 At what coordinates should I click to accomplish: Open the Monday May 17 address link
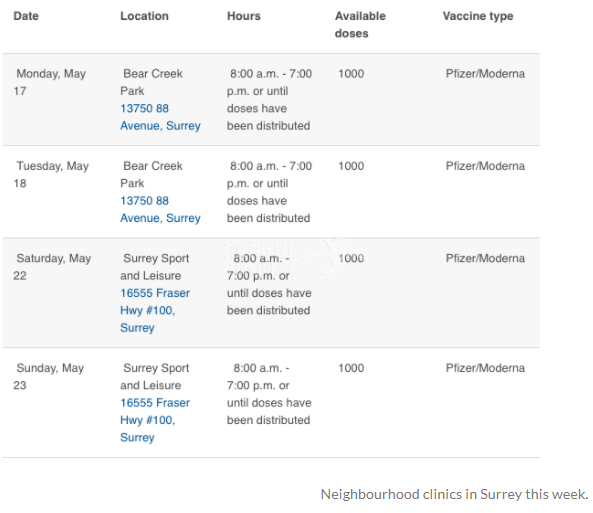point(160,117)
